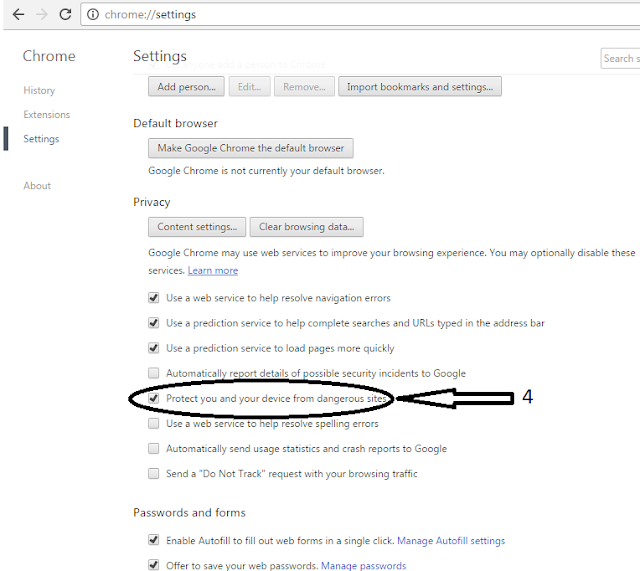The width and height of the screenshot is (640, 571).
Task: Toggle prediction service for searches and URLs
Action: 153,323
